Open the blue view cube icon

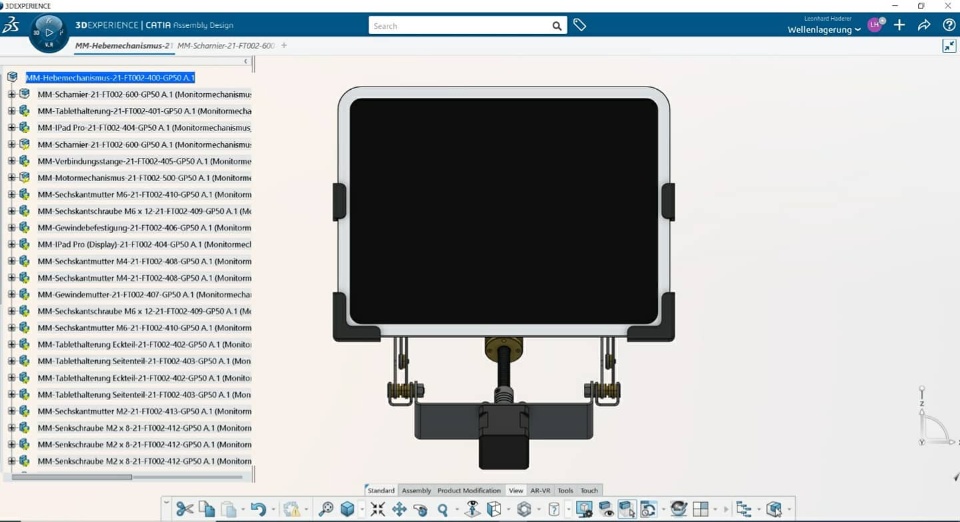click(x=347, y=509)
